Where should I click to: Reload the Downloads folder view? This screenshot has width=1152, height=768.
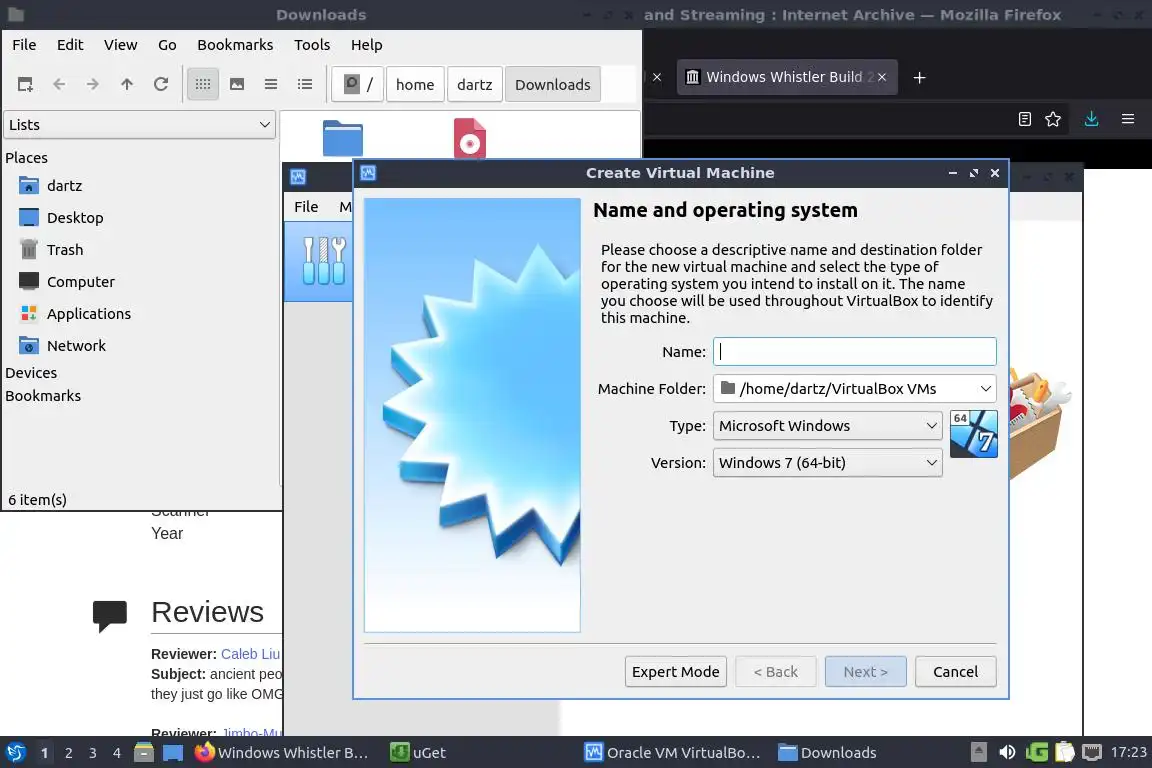161,85
